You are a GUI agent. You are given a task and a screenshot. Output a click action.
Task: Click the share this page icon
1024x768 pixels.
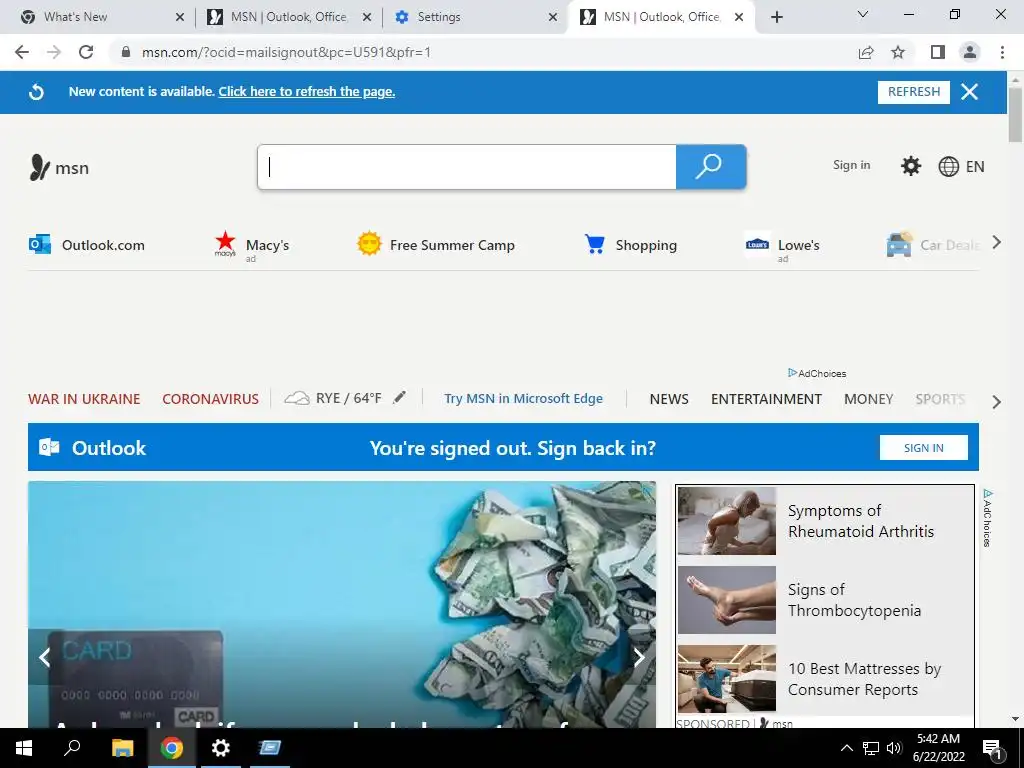[866, 52]
